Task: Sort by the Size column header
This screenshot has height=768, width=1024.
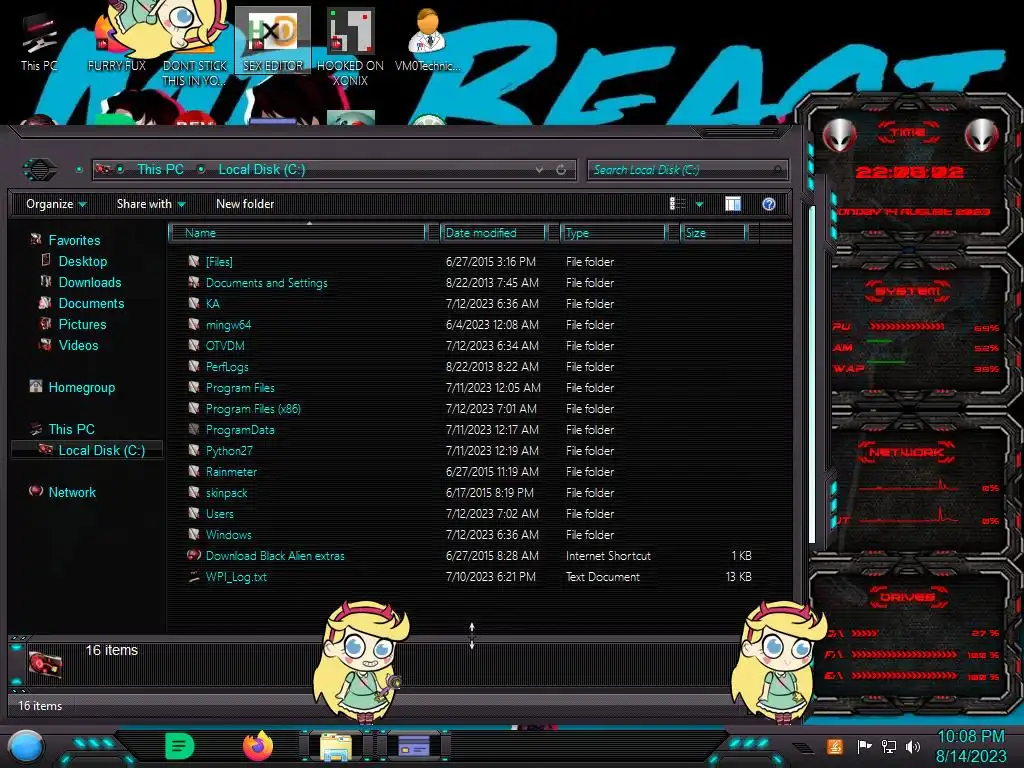Action: 713,232
